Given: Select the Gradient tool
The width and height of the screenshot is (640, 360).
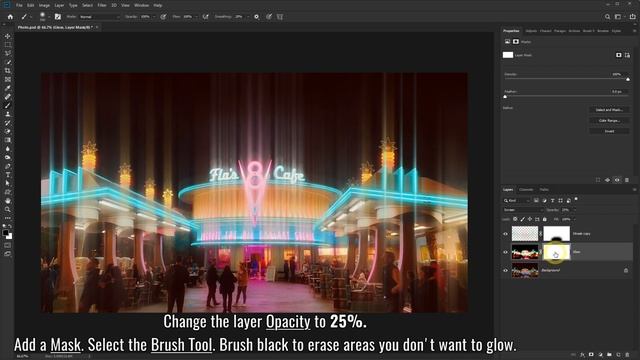Looking at the screenshot, I should [x=8, y=140].
